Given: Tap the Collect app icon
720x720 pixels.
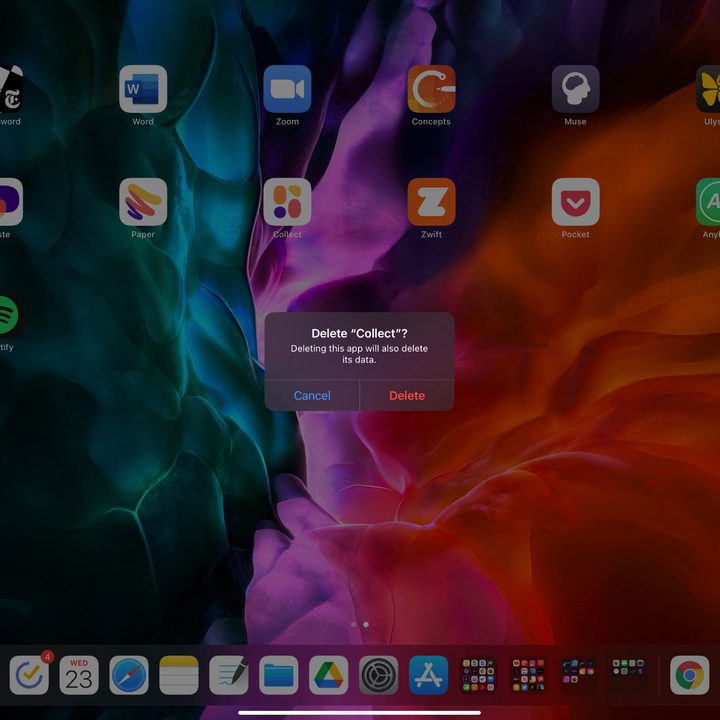Looking at the screenshot, I should pos(287,202).
